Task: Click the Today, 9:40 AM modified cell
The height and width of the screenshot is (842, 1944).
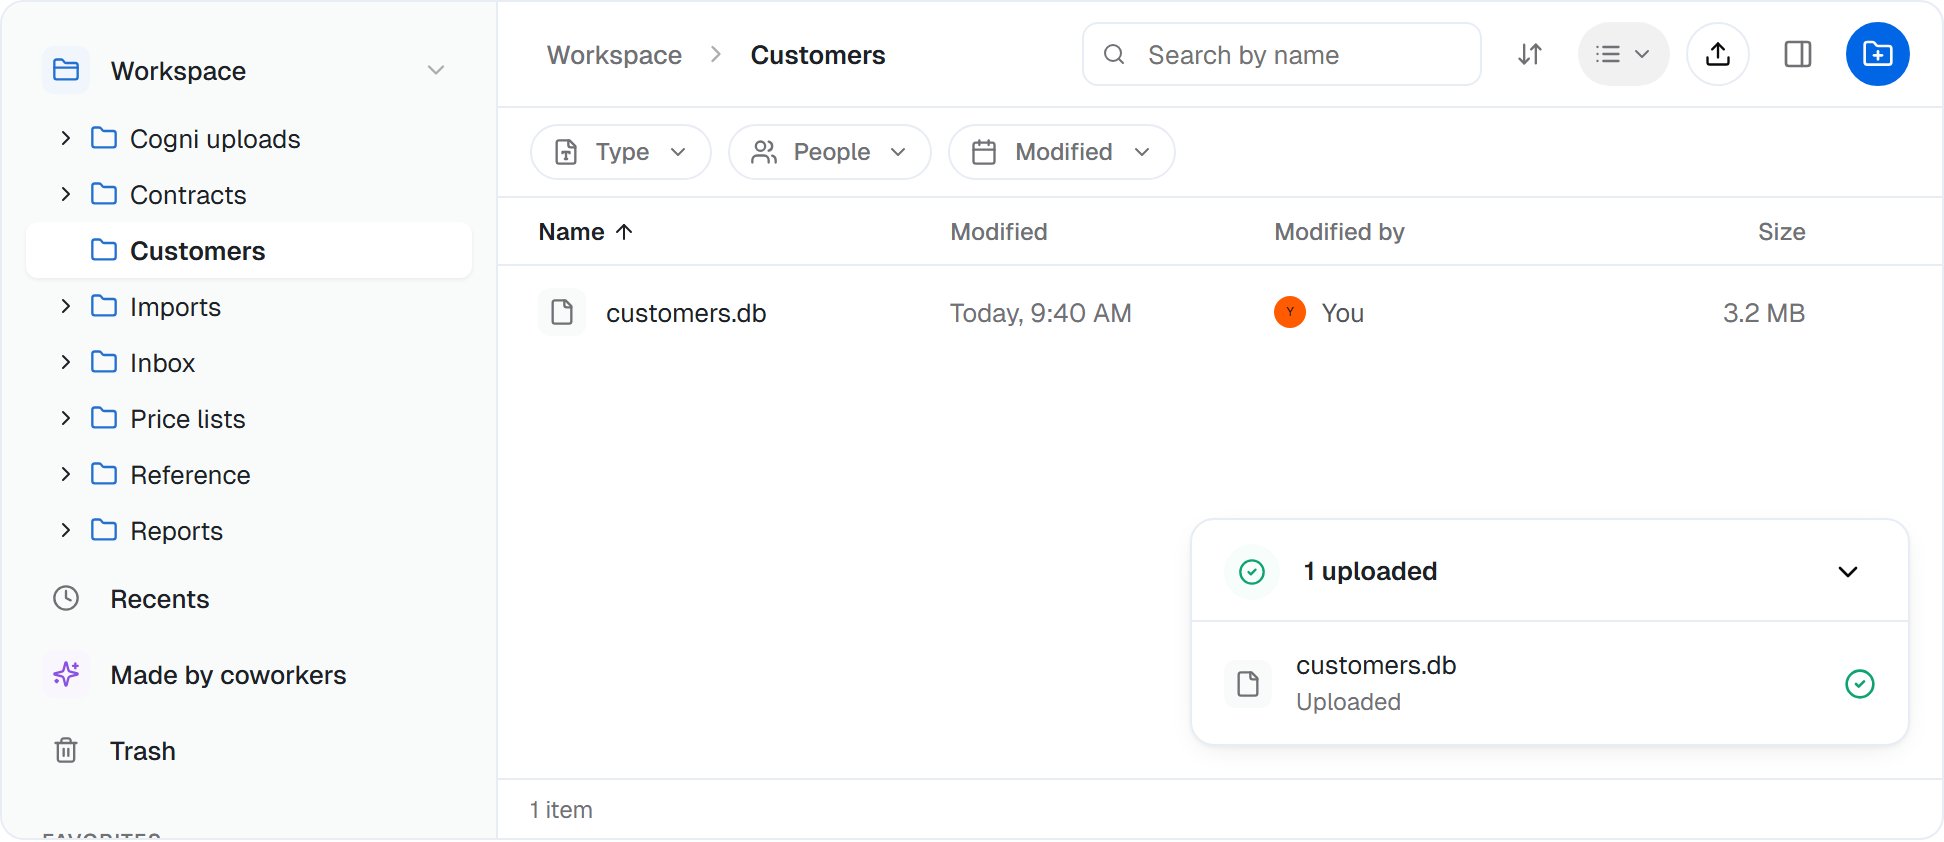Action: [1040, 313]
